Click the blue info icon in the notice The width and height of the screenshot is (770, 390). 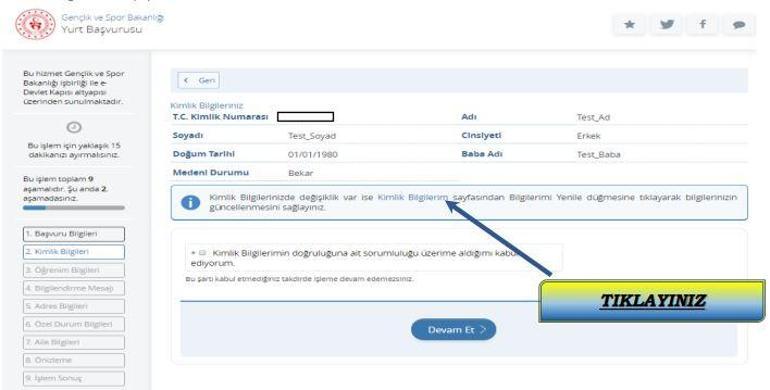point(191,202)
